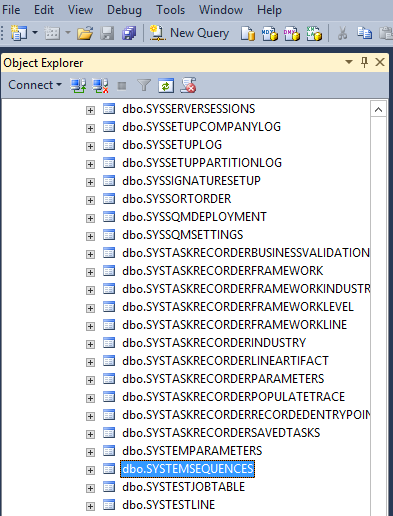The width and height of the screenshot is (393, 516).
Task: Expand dbo.SYSSETUPLOG table node
Action: coord(90,146)
